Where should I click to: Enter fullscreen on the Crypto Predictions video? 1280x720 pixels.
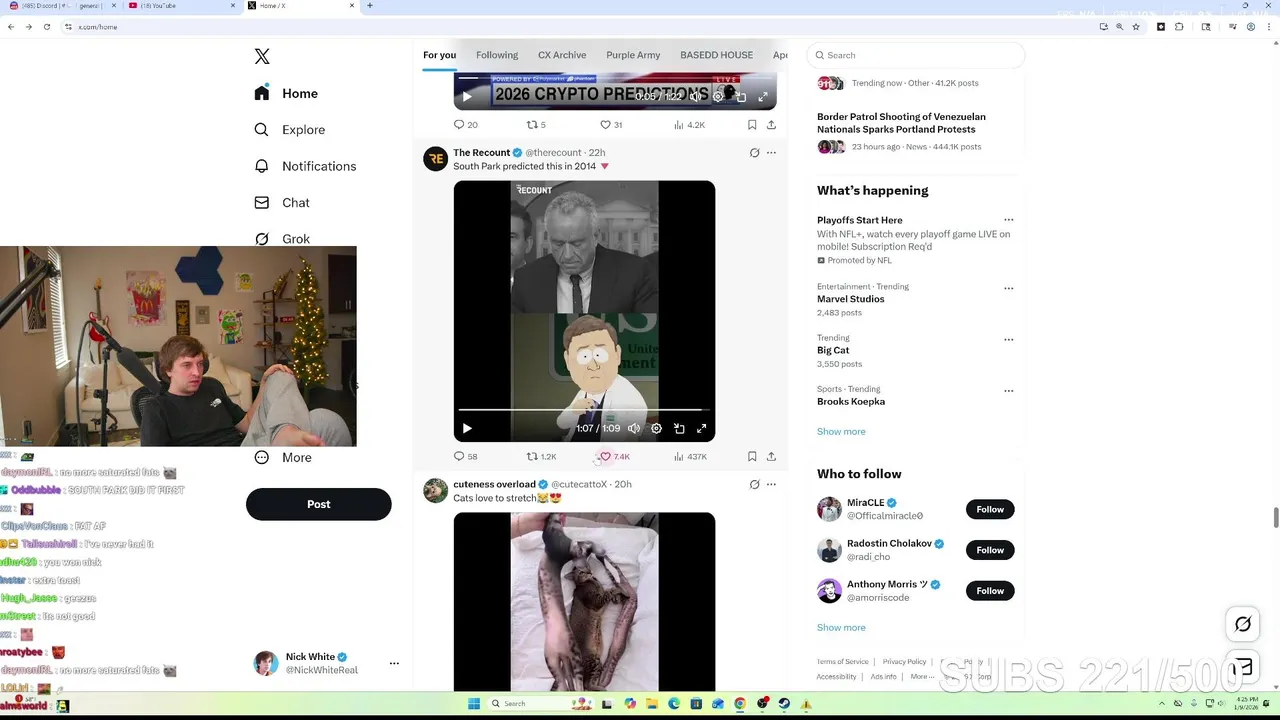coord(763,97)
